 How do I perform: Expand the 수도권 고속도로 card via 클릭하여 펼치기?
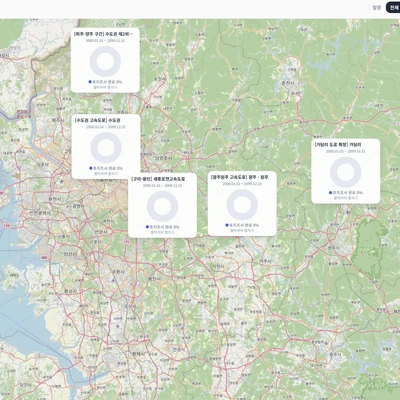point(106,174)
